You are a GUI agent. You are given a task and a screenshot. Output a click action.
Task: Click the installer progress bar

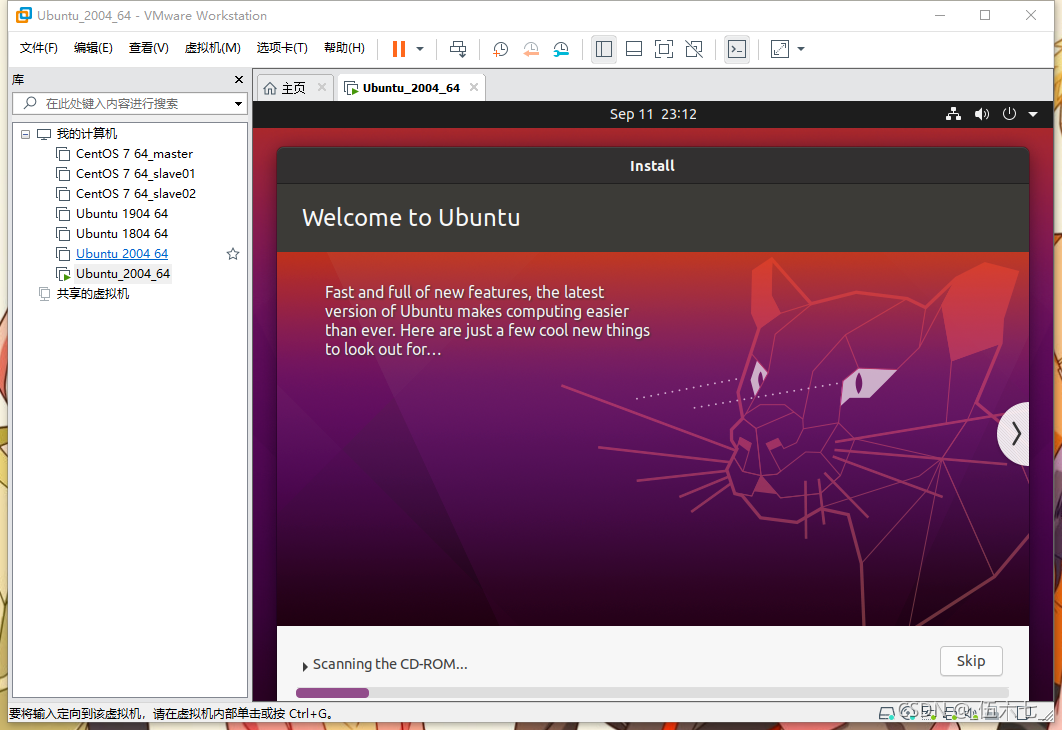[x=652, y=693]
